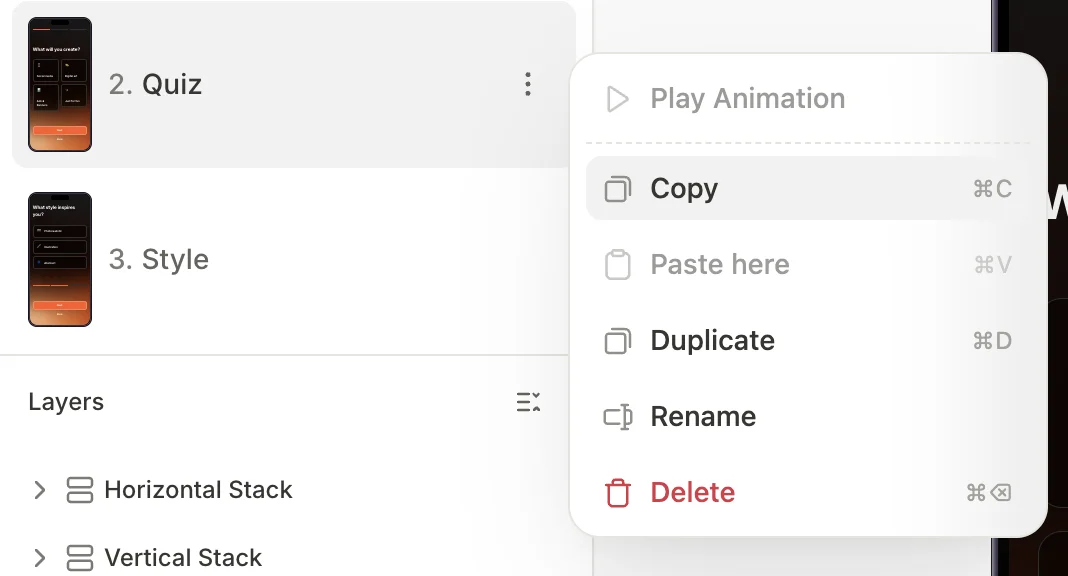Click the "2. Quiz" screen name
The image size is (1068, 576).
[155, 84]
